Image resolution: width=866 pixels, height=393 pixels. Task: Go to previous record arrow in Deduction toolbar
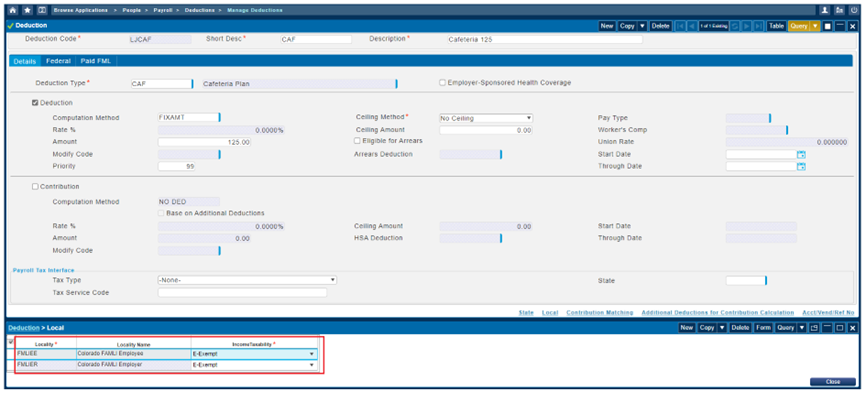pyautogui.click(x=691, y=26)
